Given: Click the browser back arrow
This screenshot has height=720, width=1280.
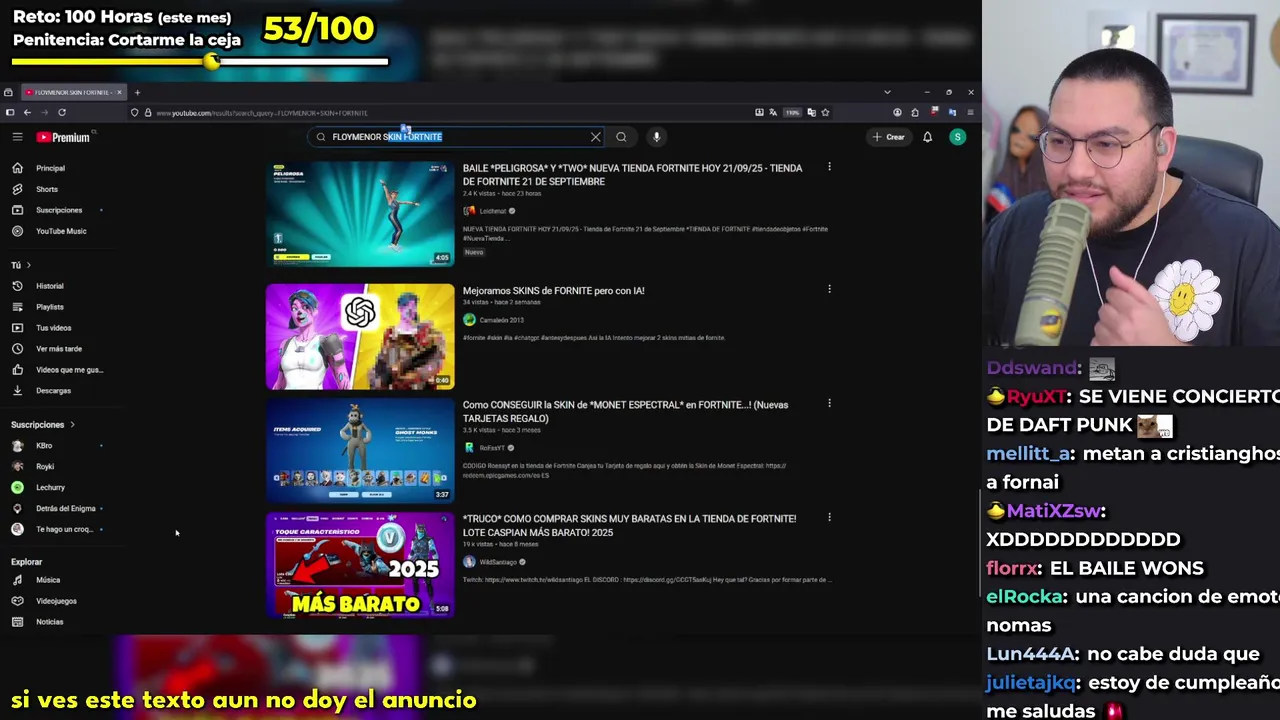Looking at the screenshot, I should point(27,112).
